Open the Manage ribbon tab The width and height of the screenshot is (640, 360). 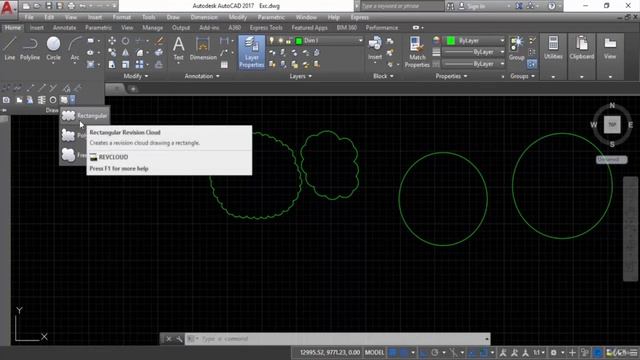click(x=152, y=28)
